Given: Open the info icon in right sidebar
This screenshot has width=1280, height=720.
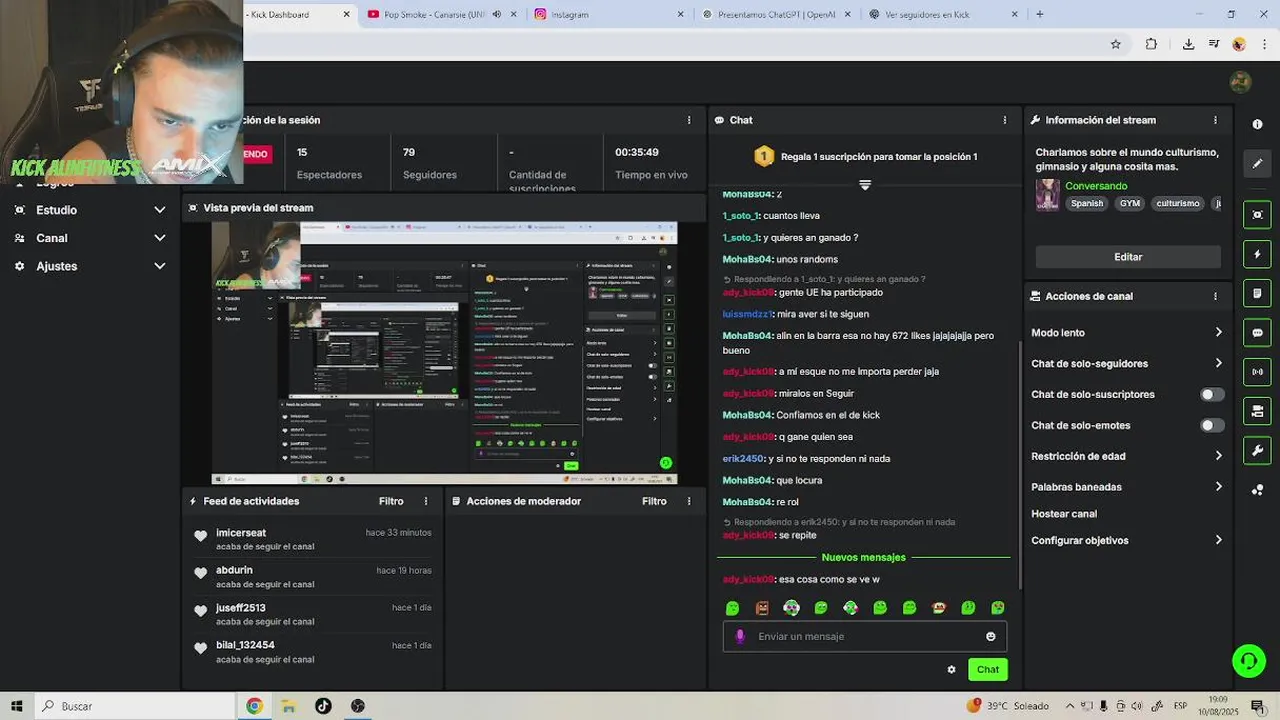Looking at the screenshot, I should tap(1257, 124).
